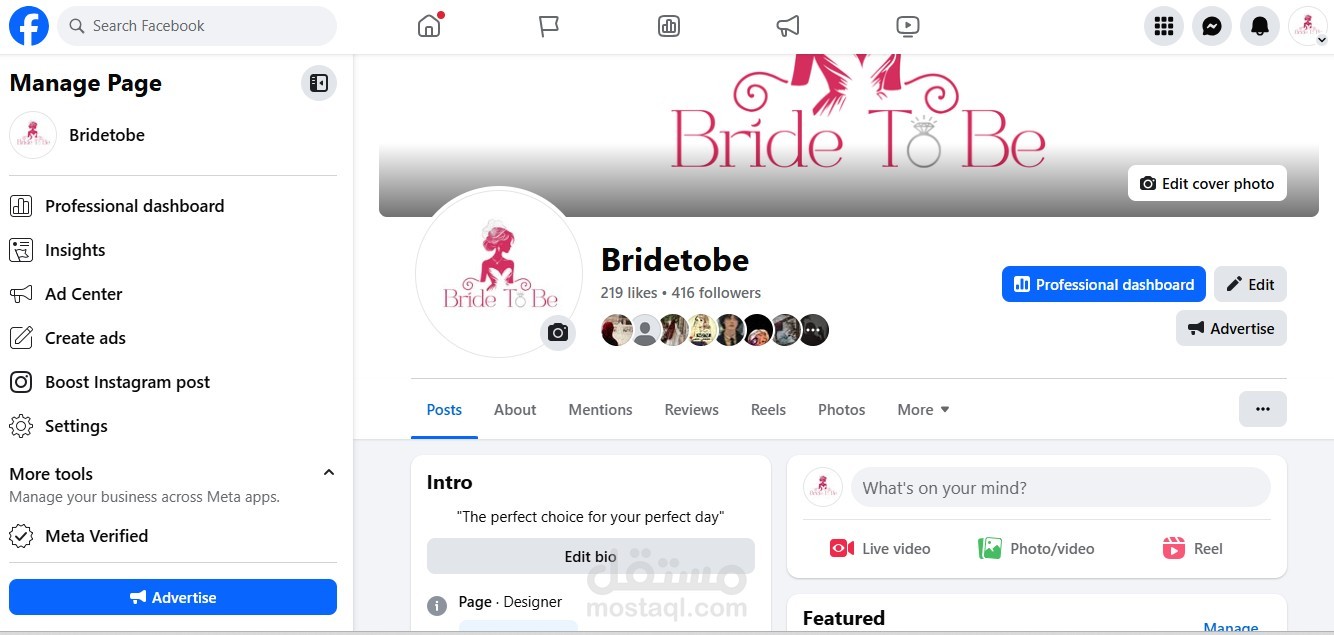Open the nine-dot menu grid
Screen dimensions: 1334x635
point(1164,26)
